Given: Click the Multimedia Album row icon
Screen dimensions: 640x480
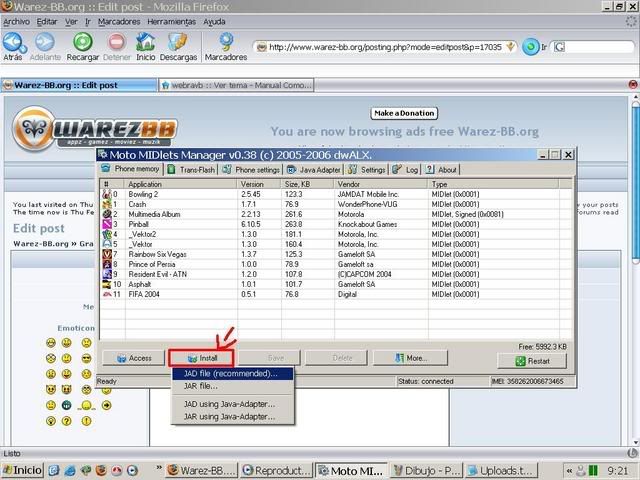Looking at the screenshot, I should point(107,214).
